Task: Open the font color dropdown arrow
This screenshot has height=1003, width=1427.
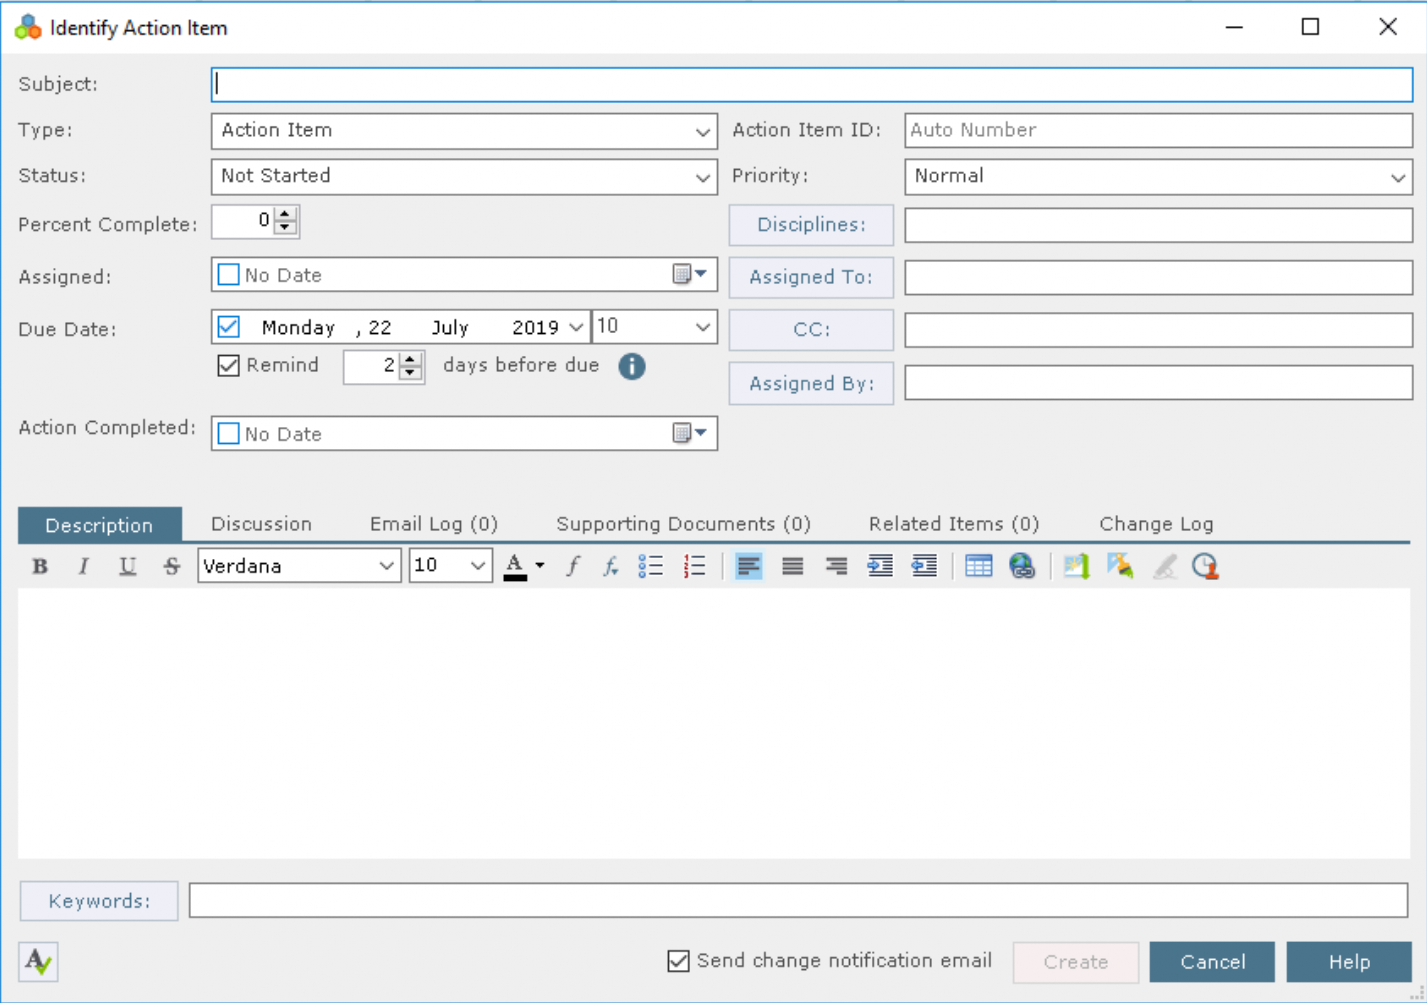Action: click(x=540, y=566)
